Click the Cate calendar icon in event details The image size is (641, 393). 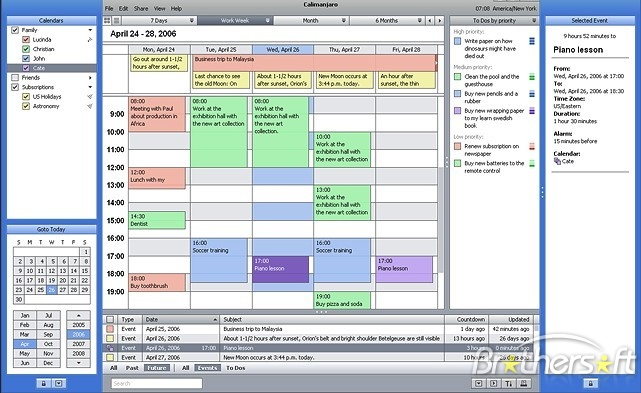point(557,161)
